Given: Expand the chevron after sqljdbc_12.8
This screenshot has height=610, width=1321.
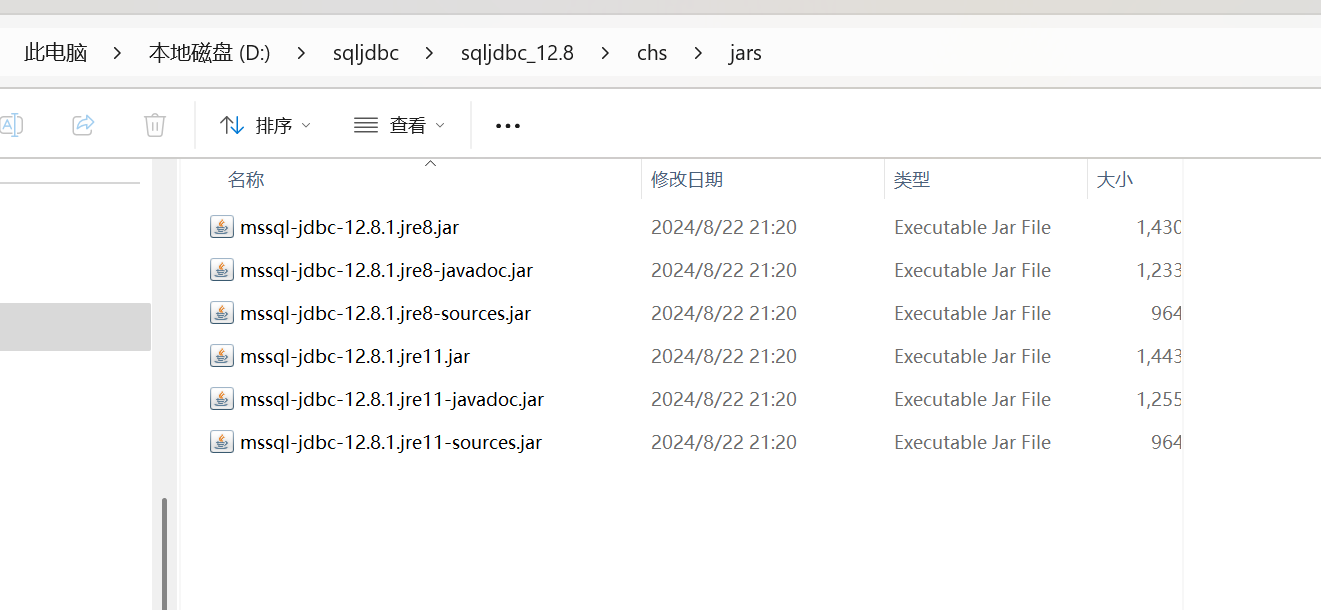Looking at the screenshot, I should [x=604, y=53].
